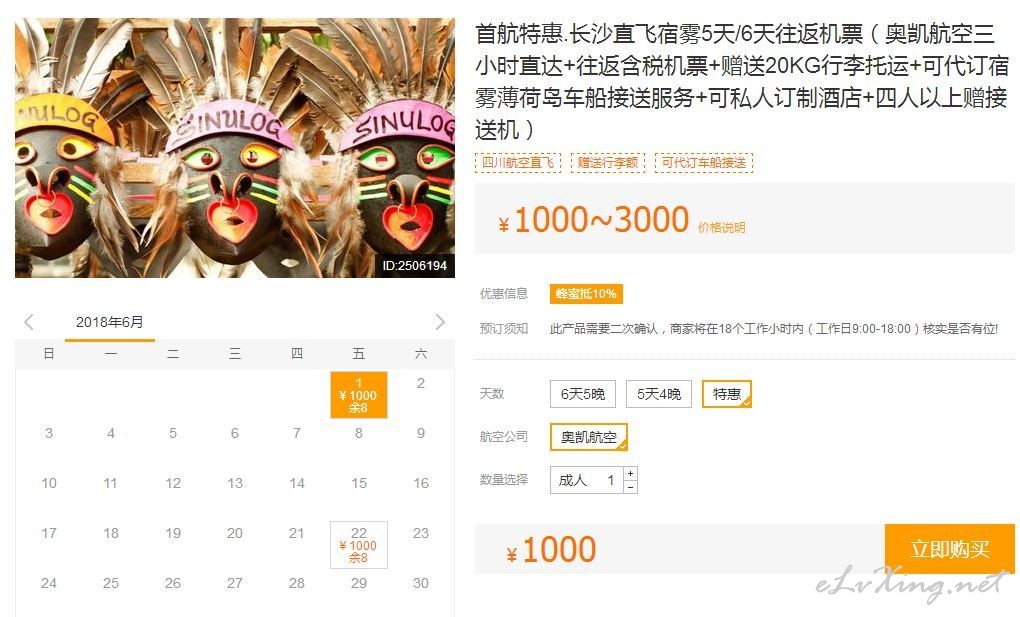1020x617 pixels.
Task: Select June 1 date priced ¥1000
Action: pos(358,395)
